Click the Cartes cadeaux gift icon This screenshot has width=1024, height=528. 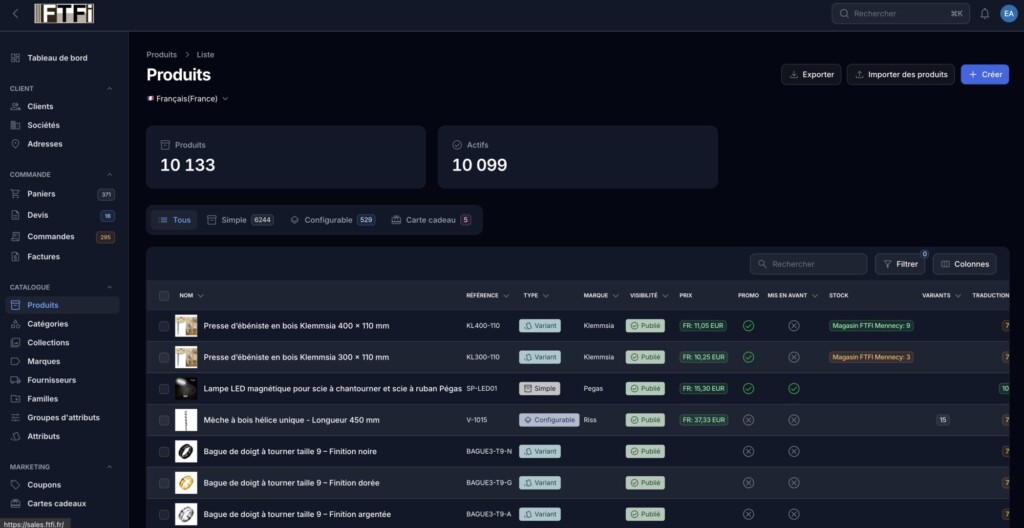click(x=16, y=504)
